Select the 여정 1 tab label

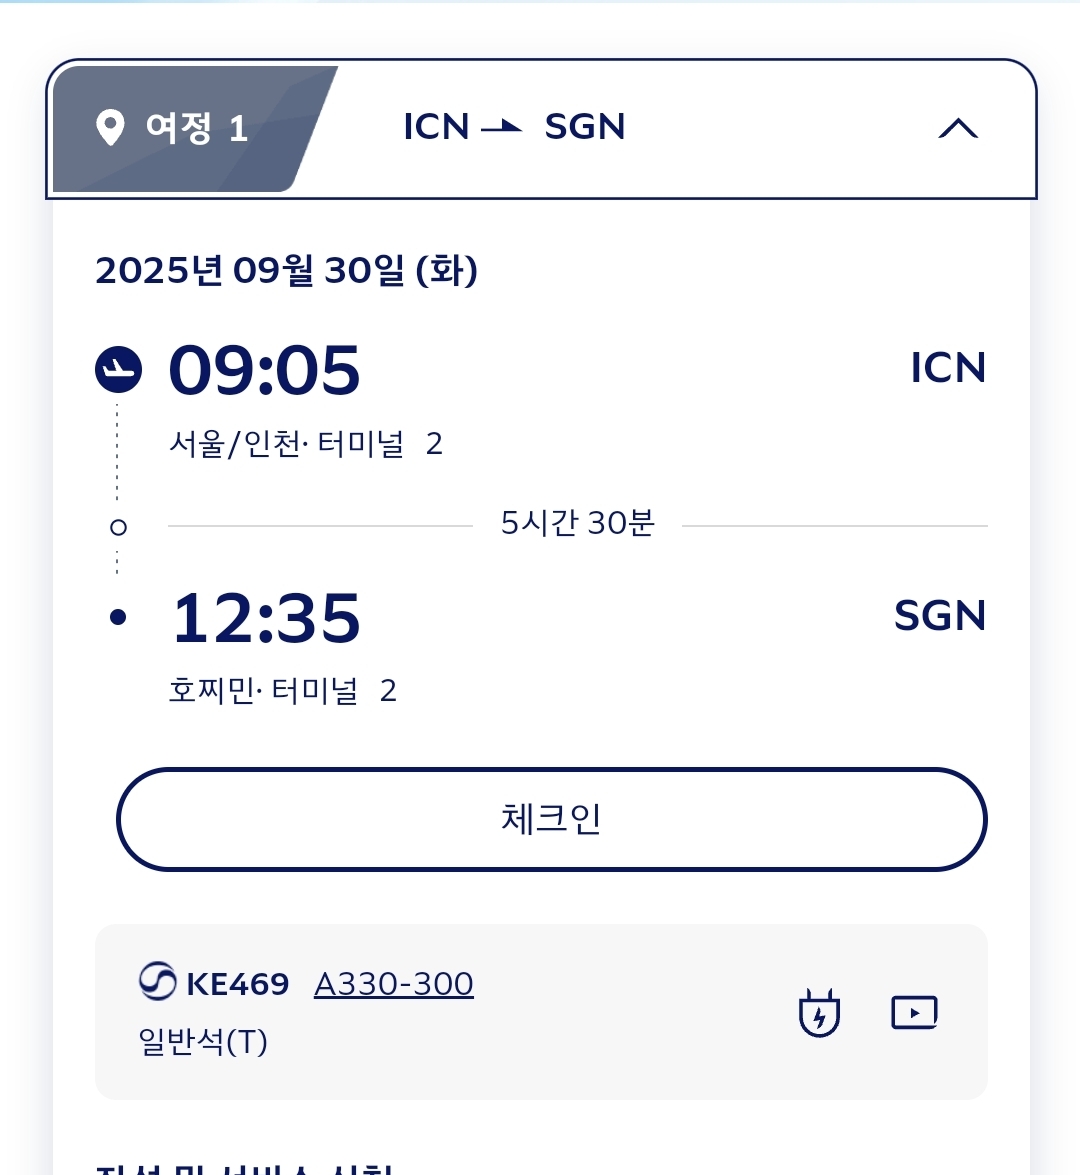pyautogui.click(x=196, y=128)
